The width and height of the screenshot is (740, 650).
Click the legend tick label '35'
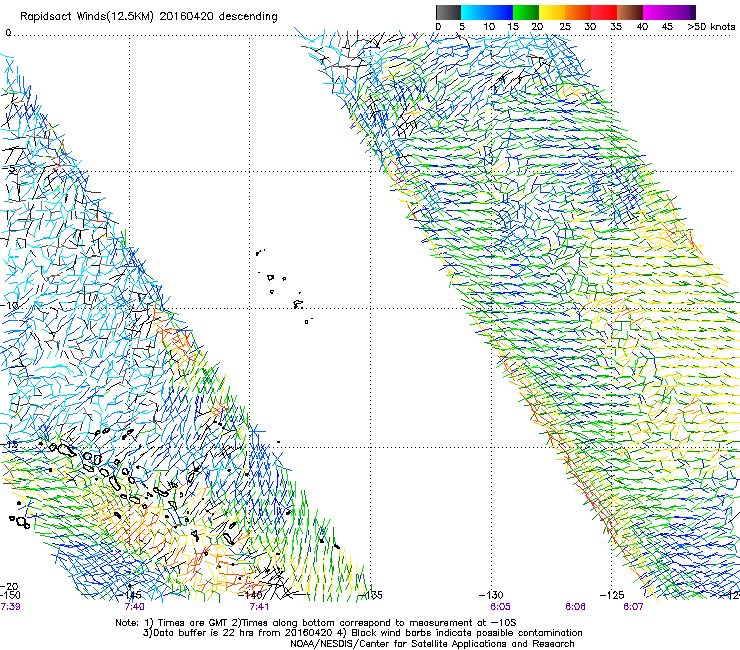pyautogui.click(x=616, y=27)
